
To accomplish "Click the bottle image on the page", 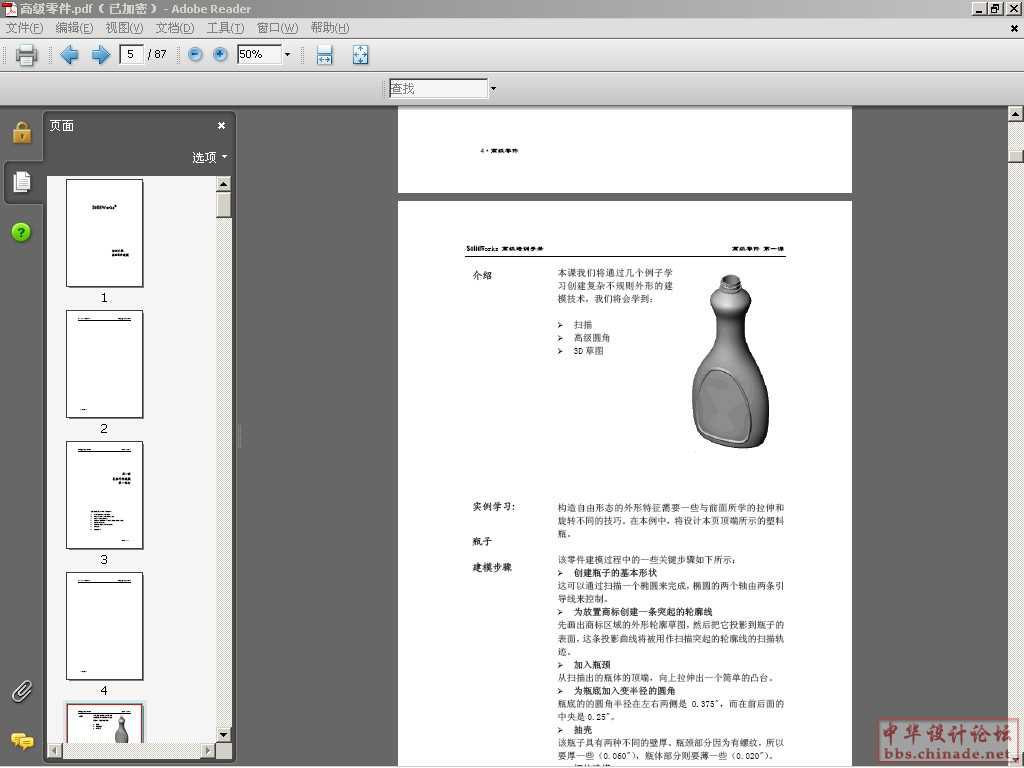I will pyautogui.click(x=729, y=361).
